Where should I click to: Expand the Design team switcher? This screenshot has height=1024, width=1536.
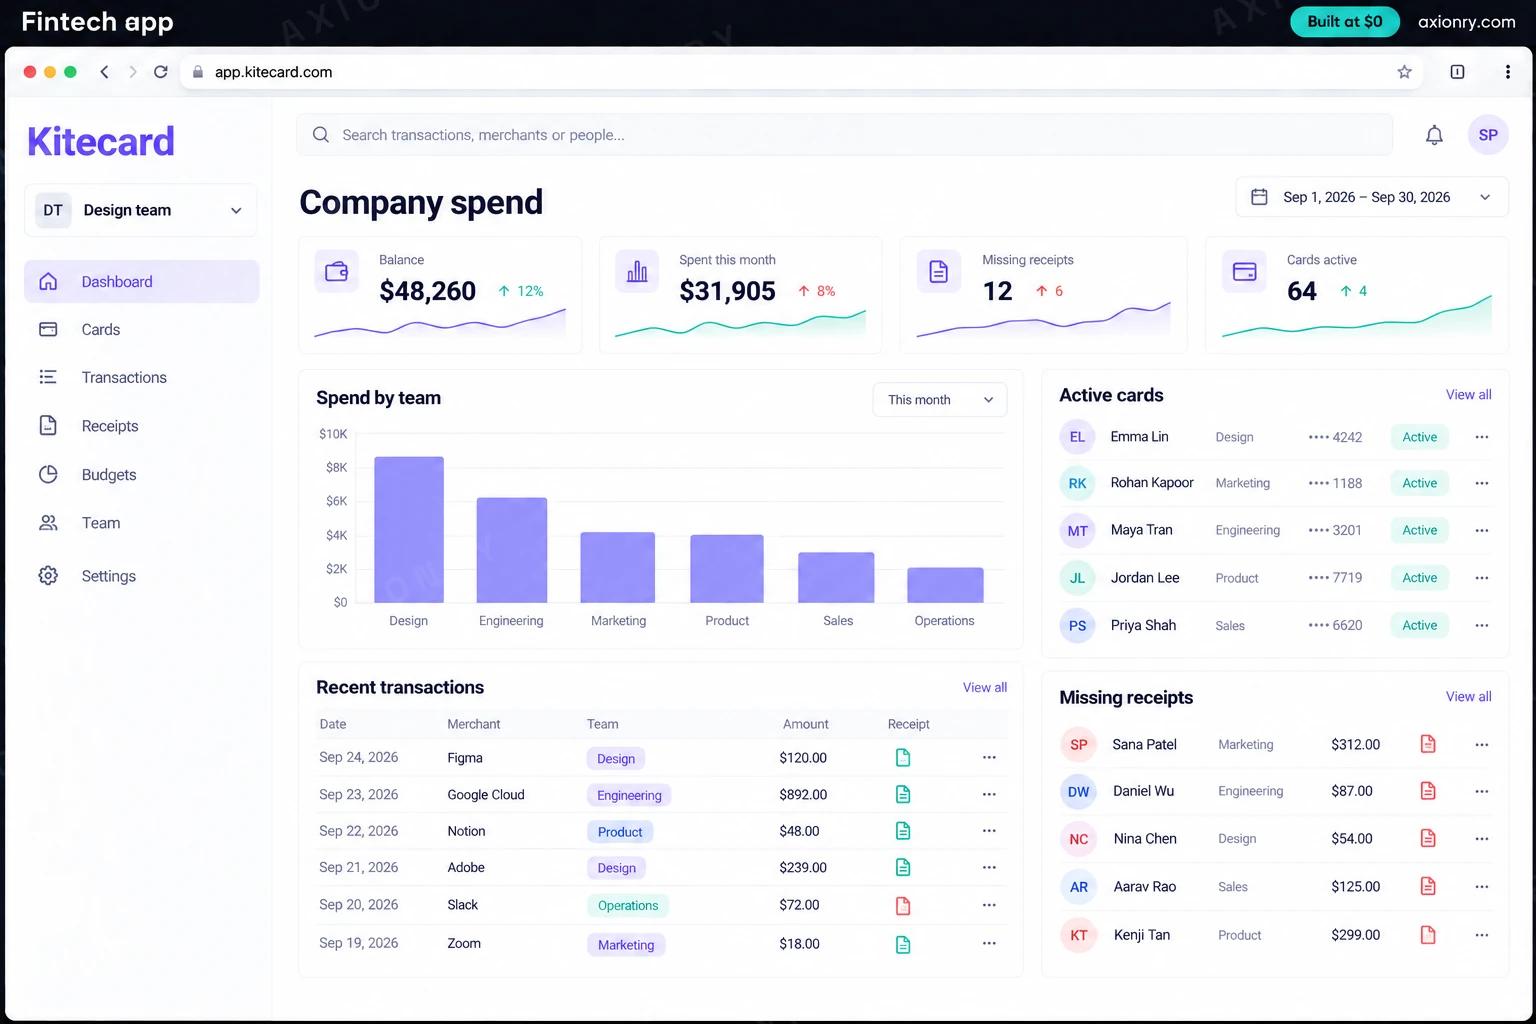coord(140,210)
